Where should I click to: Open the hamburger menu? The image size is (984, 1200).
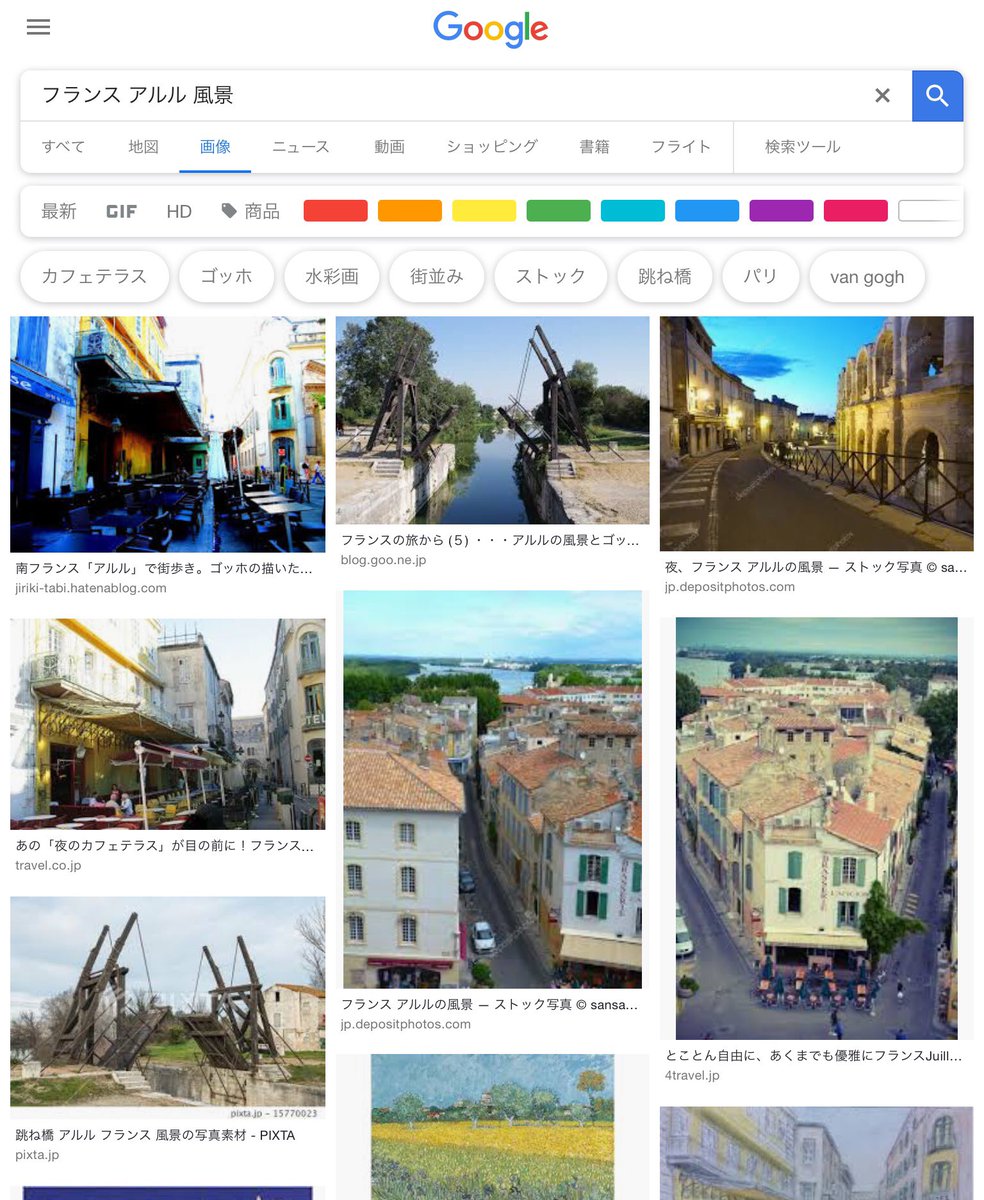click(x=38, y=27)
